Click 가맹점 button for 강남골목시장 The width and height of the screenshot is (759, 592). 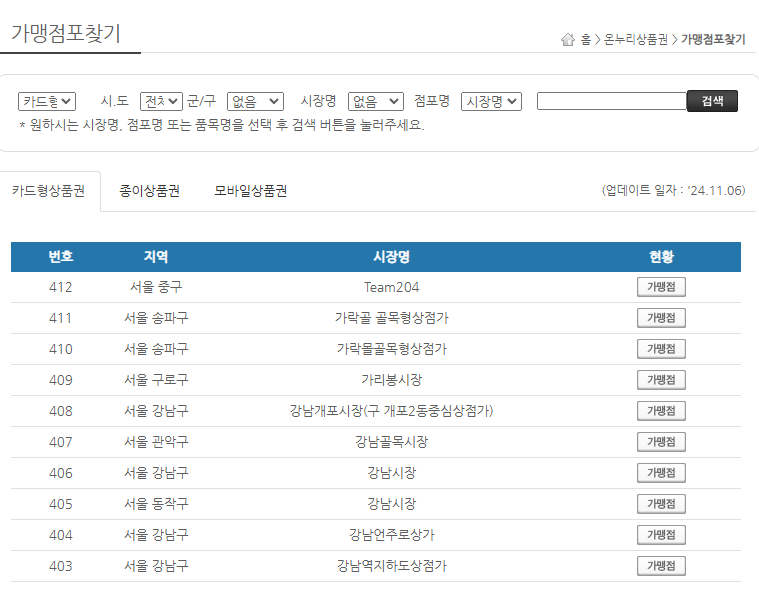click(x=661, y=442)
